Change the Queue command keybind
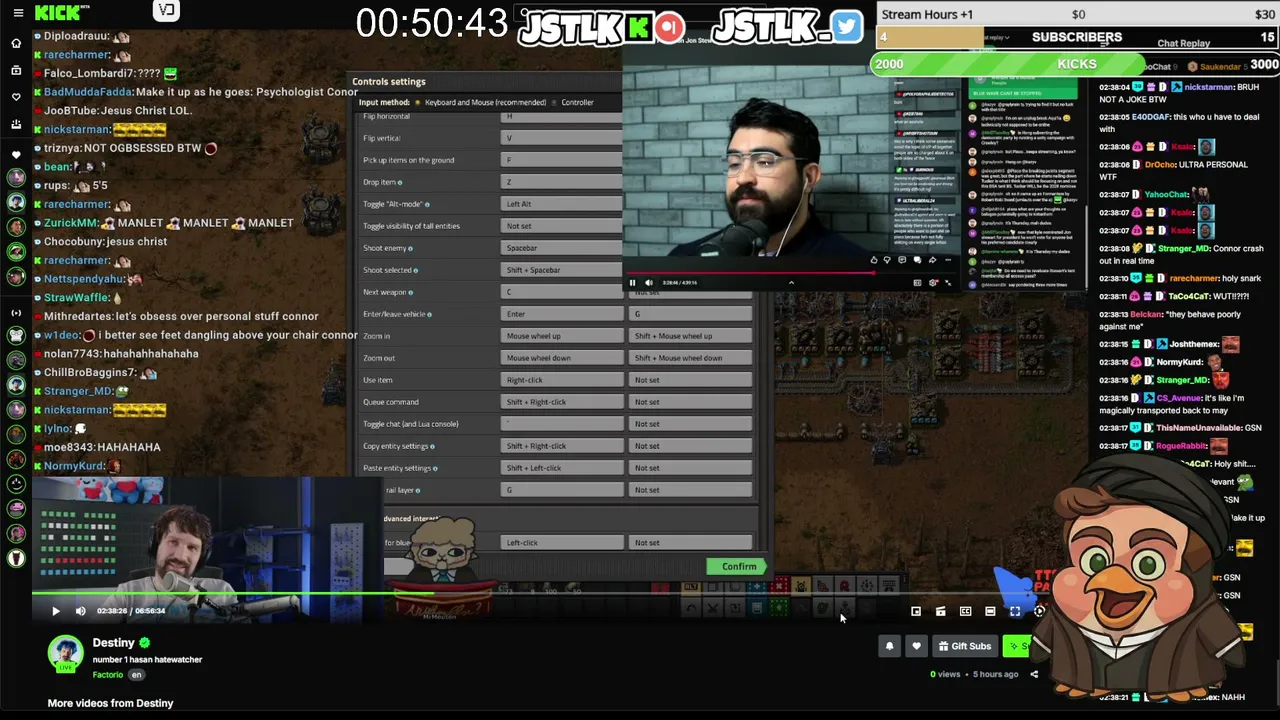The image size is (1280, 720). click(x=561, y=402)
